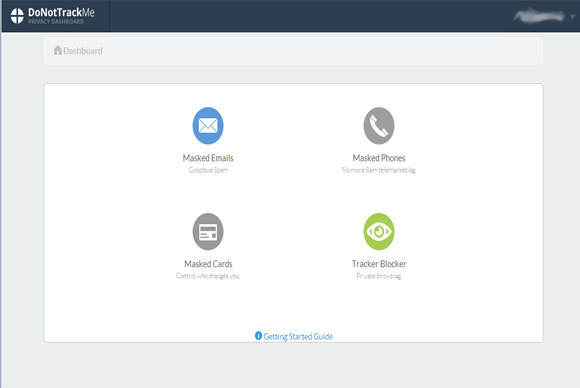
Task: Open the Masked Emails envelope icon
Action: pyautogui.click(x=208, y=126)
